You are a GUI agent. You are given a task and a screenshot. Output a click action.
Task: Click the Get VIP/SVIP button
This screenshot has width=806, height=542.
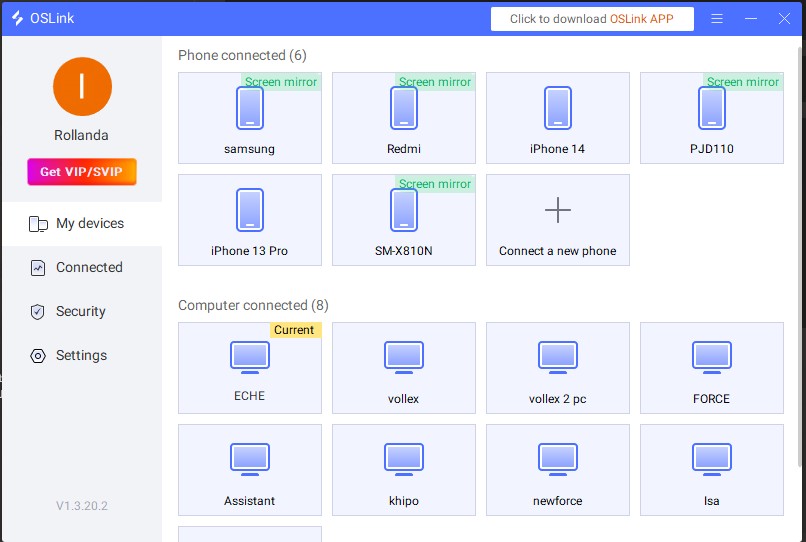pyautogui.click(x=81, y=172)
